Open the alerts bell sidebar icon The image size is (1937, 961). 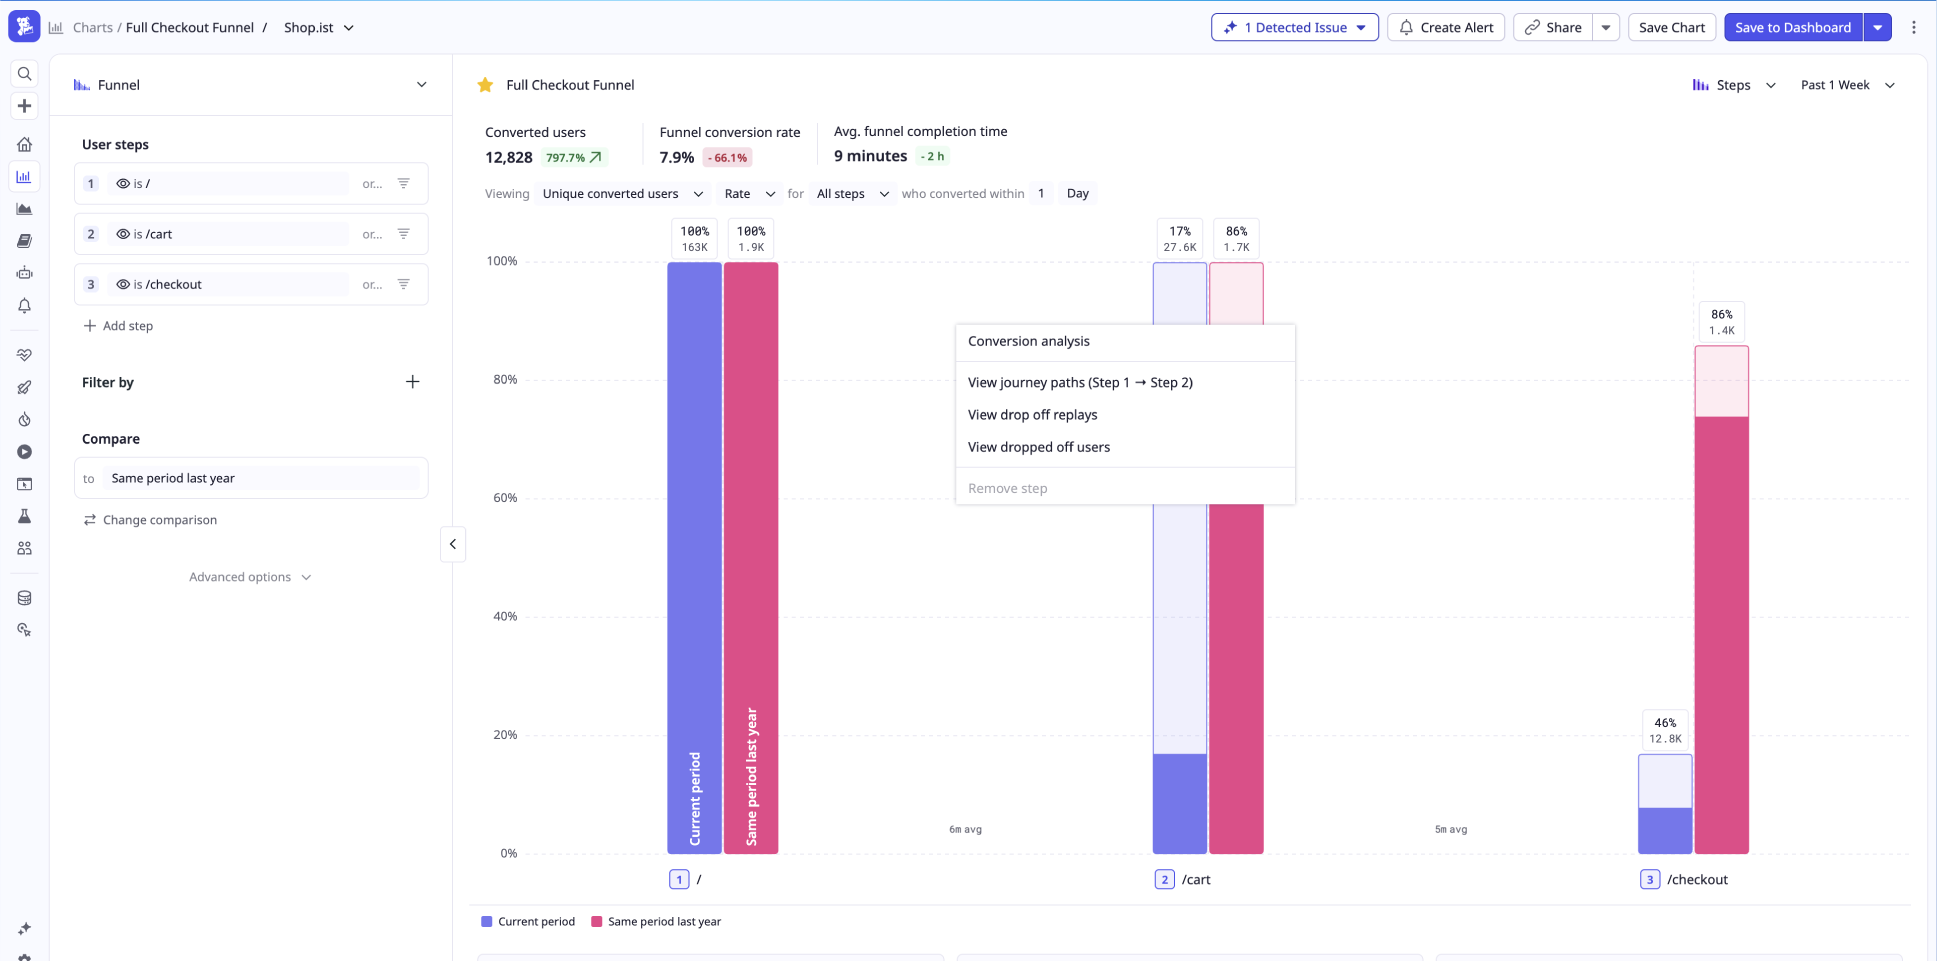tap(25, 306)
